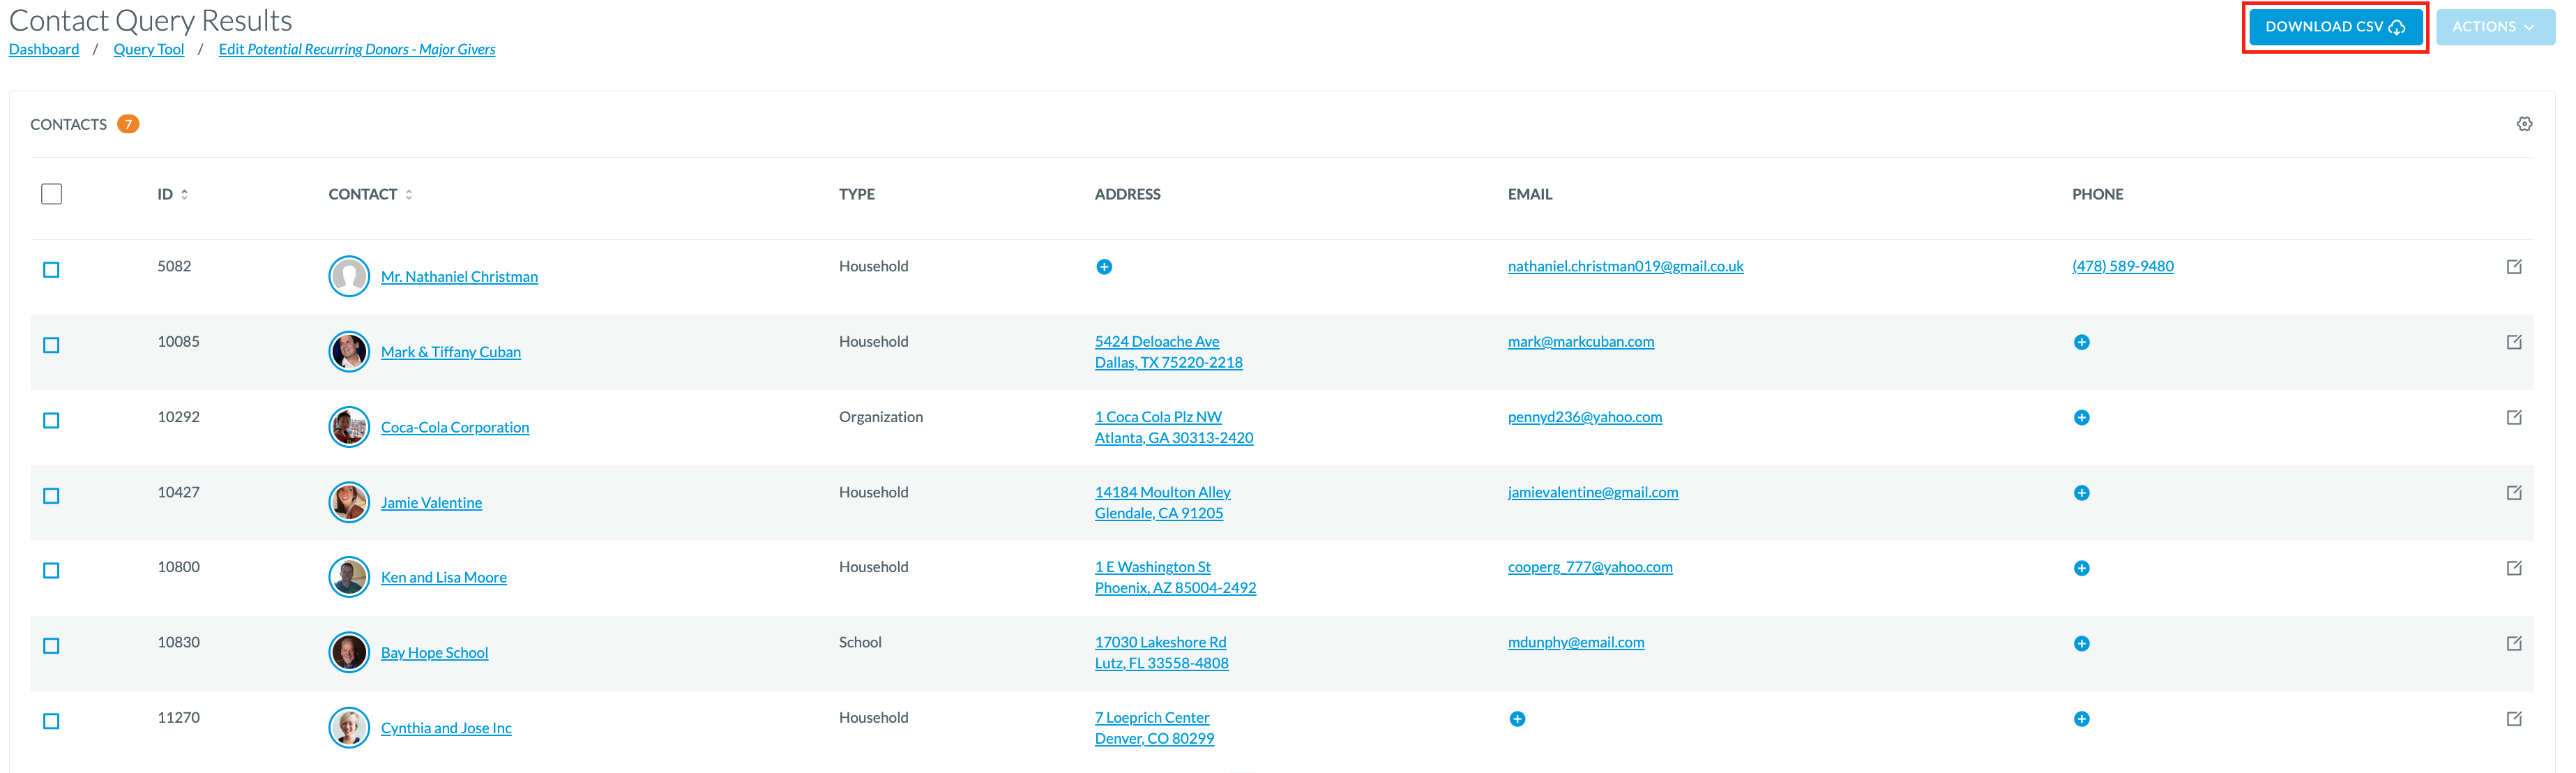Email nathaniel.christman019@gmail.co.uk

pos(1625,266)
